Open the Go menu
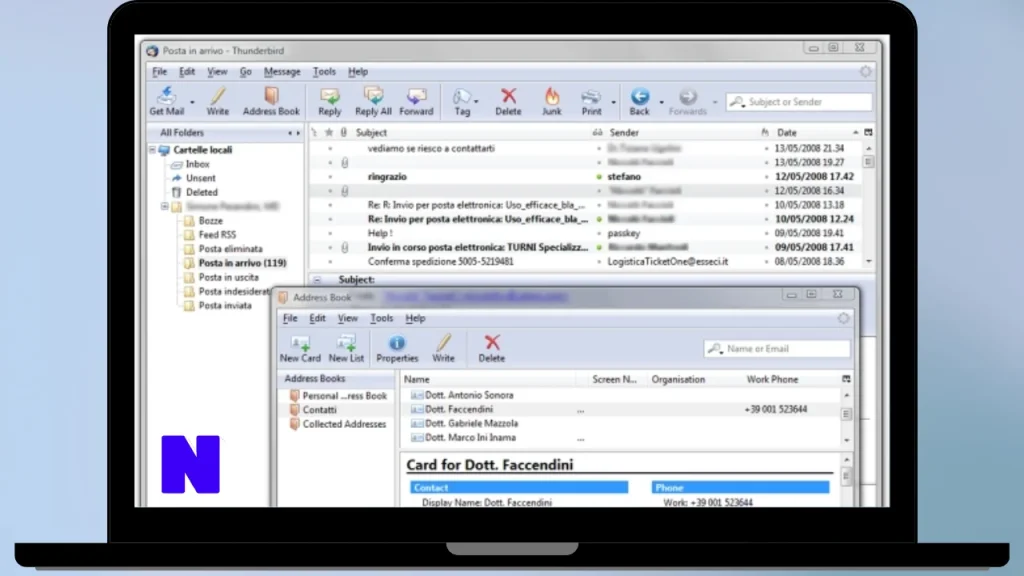1024x576 pixels. [x=246, y=72]
